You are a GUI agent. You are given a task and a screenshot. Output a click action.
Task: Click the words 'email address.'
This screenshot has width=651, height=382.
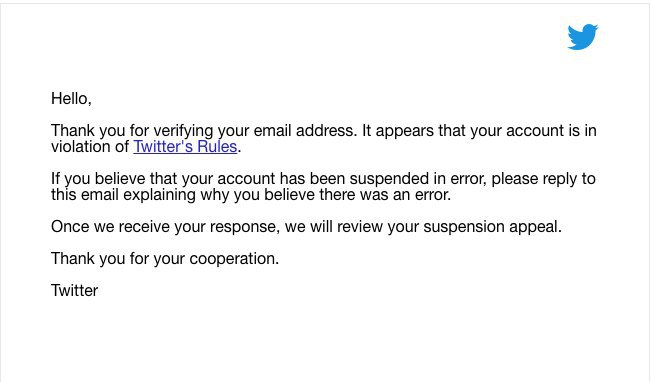pos(305,131)
